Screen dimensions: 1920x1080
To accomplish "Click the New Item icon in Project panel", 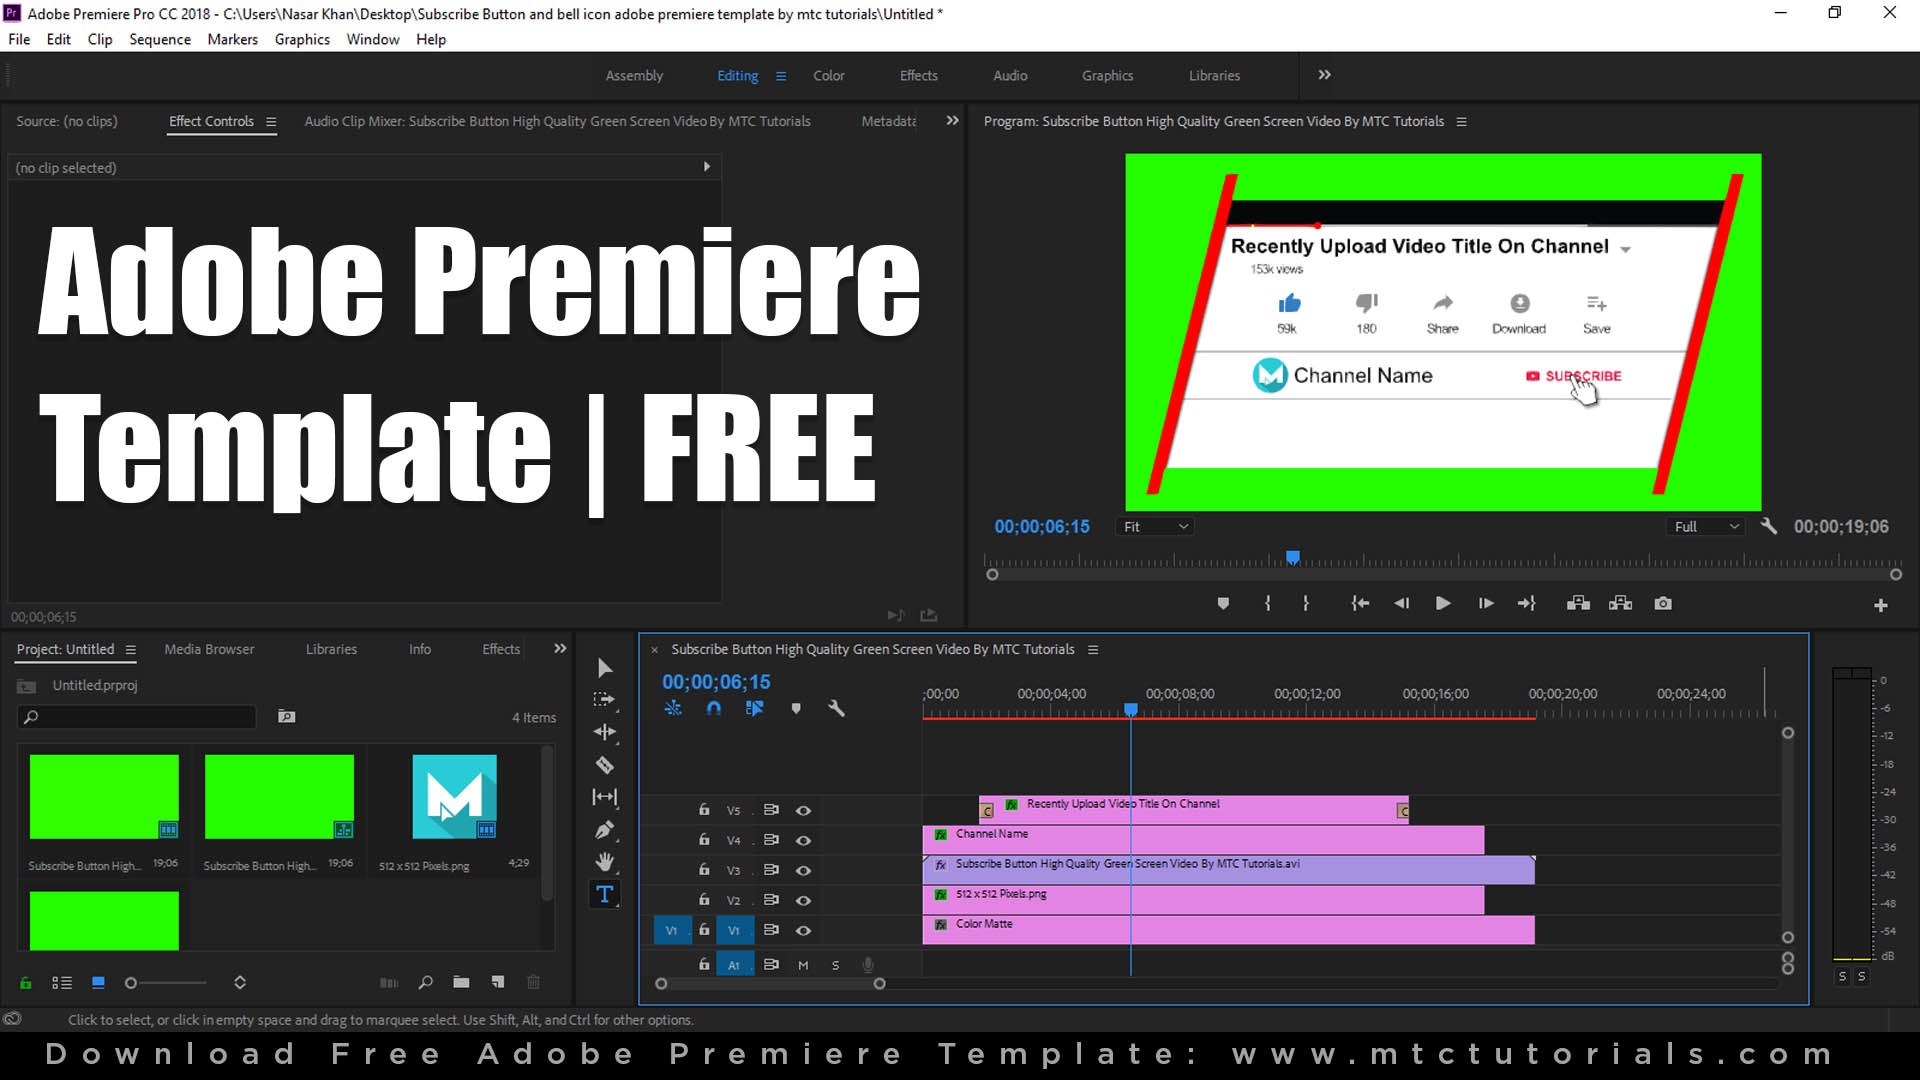I will tap(498, 983).
